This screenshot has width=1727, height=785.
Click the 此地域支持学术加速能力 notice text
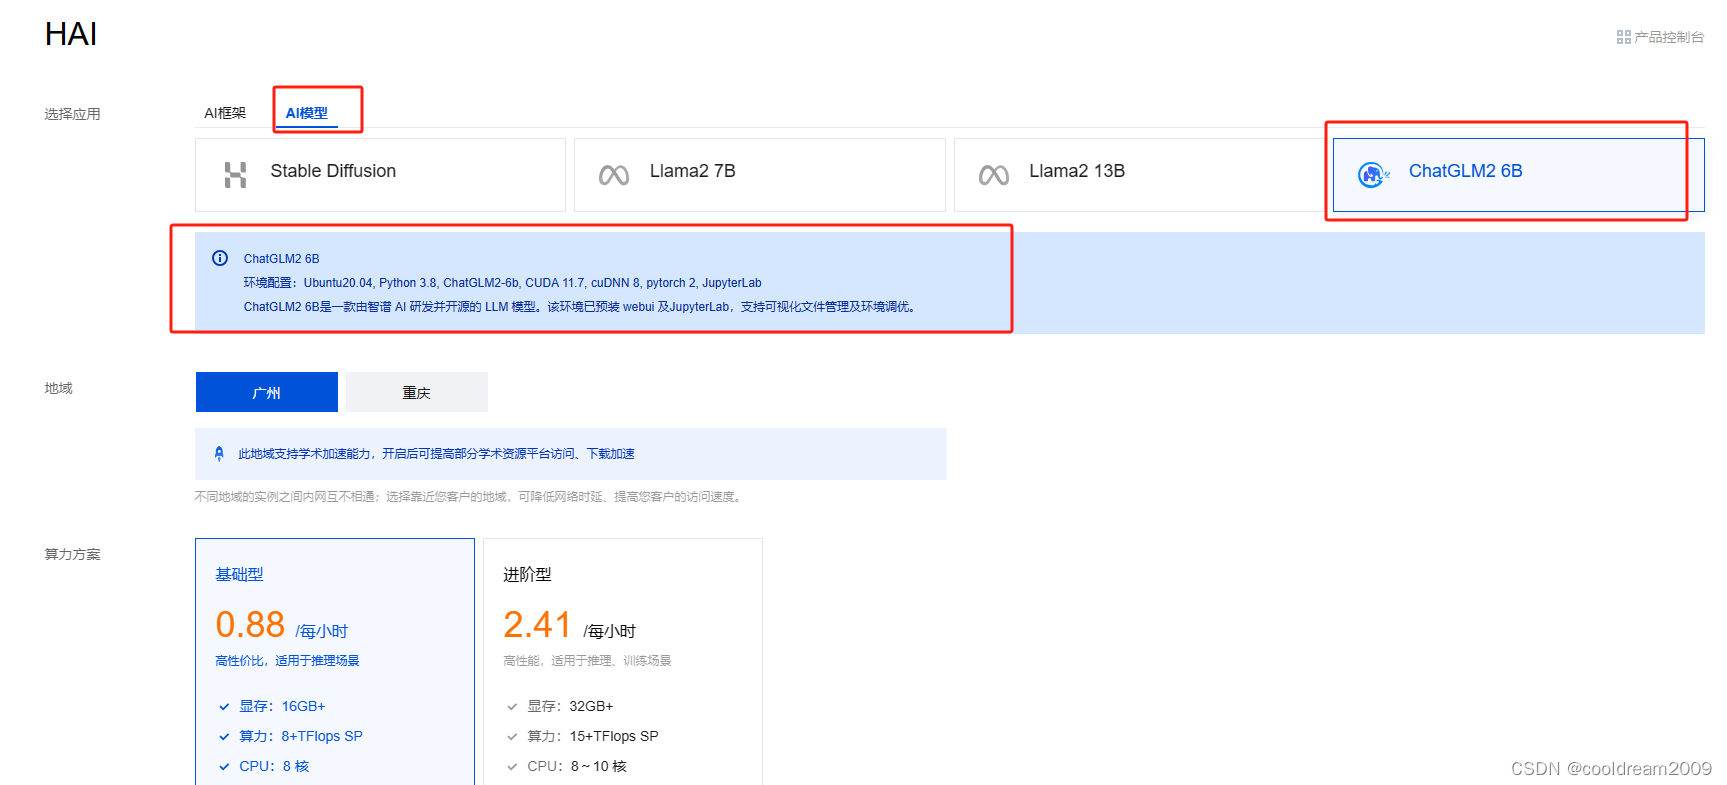pos(436,454)
